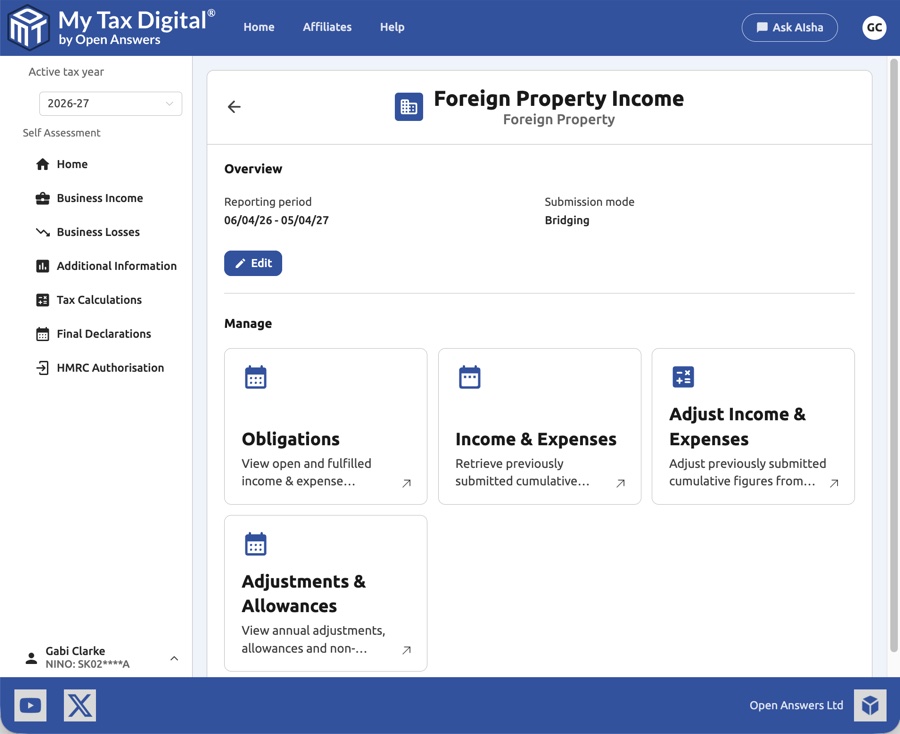900x734 pixels.
Task: Click the Final Declarations calendar icon
Action: [42, 334]
